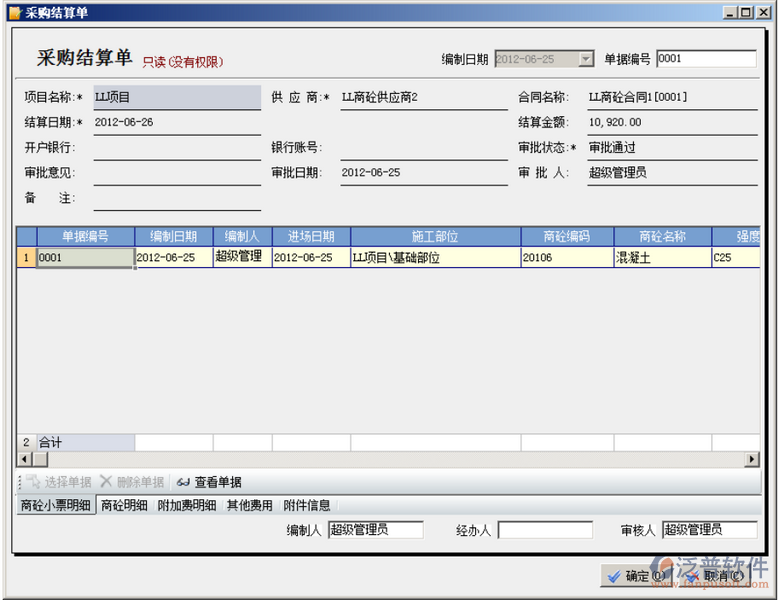
Task: Click the 选择单据 toolbar icon
Action: click(x=33, y=481)
